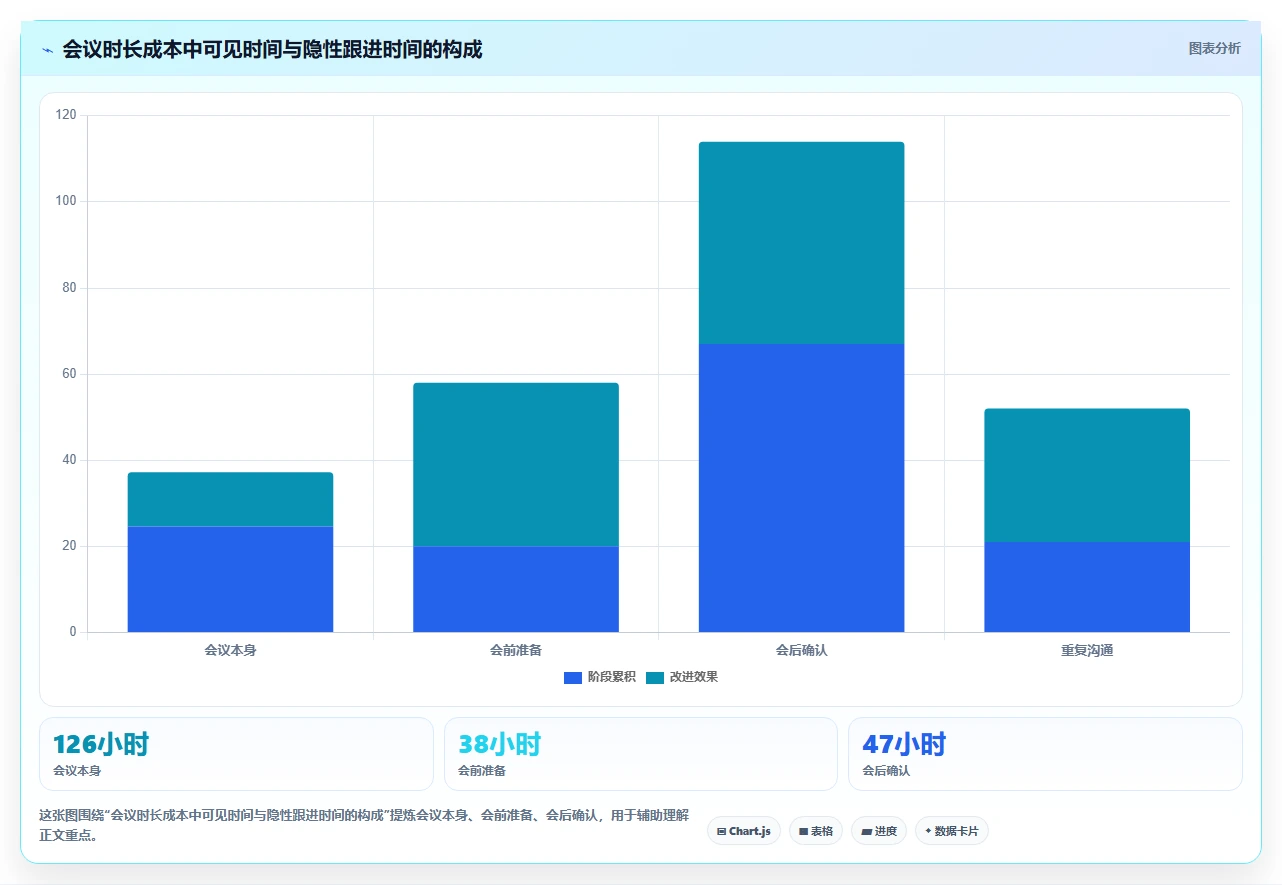Click the chart title 会议时长成本中可见时间与隐性跟进时间的构成
This screenshot has width=1282, height=885.
tap(272, 49)
